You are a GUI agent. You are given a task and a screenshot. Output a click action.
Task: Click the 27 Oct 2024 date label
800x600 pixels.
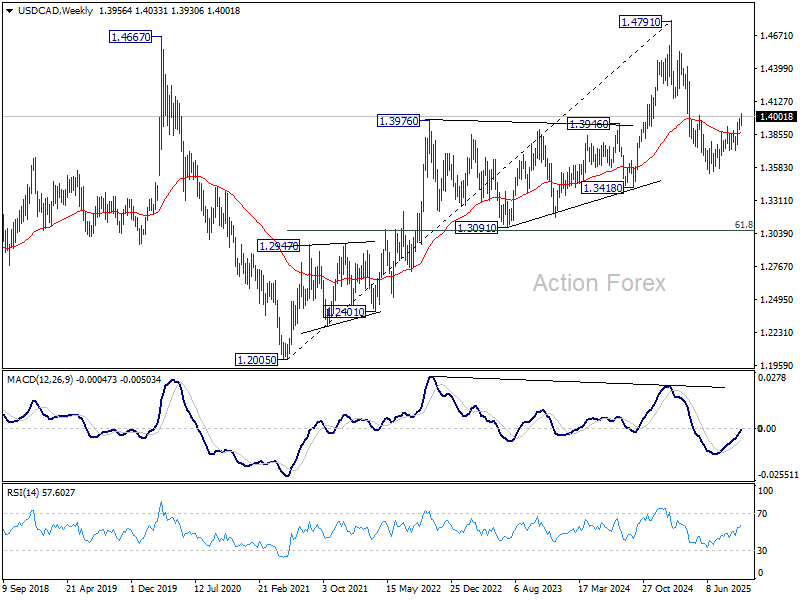click(667, 588)
